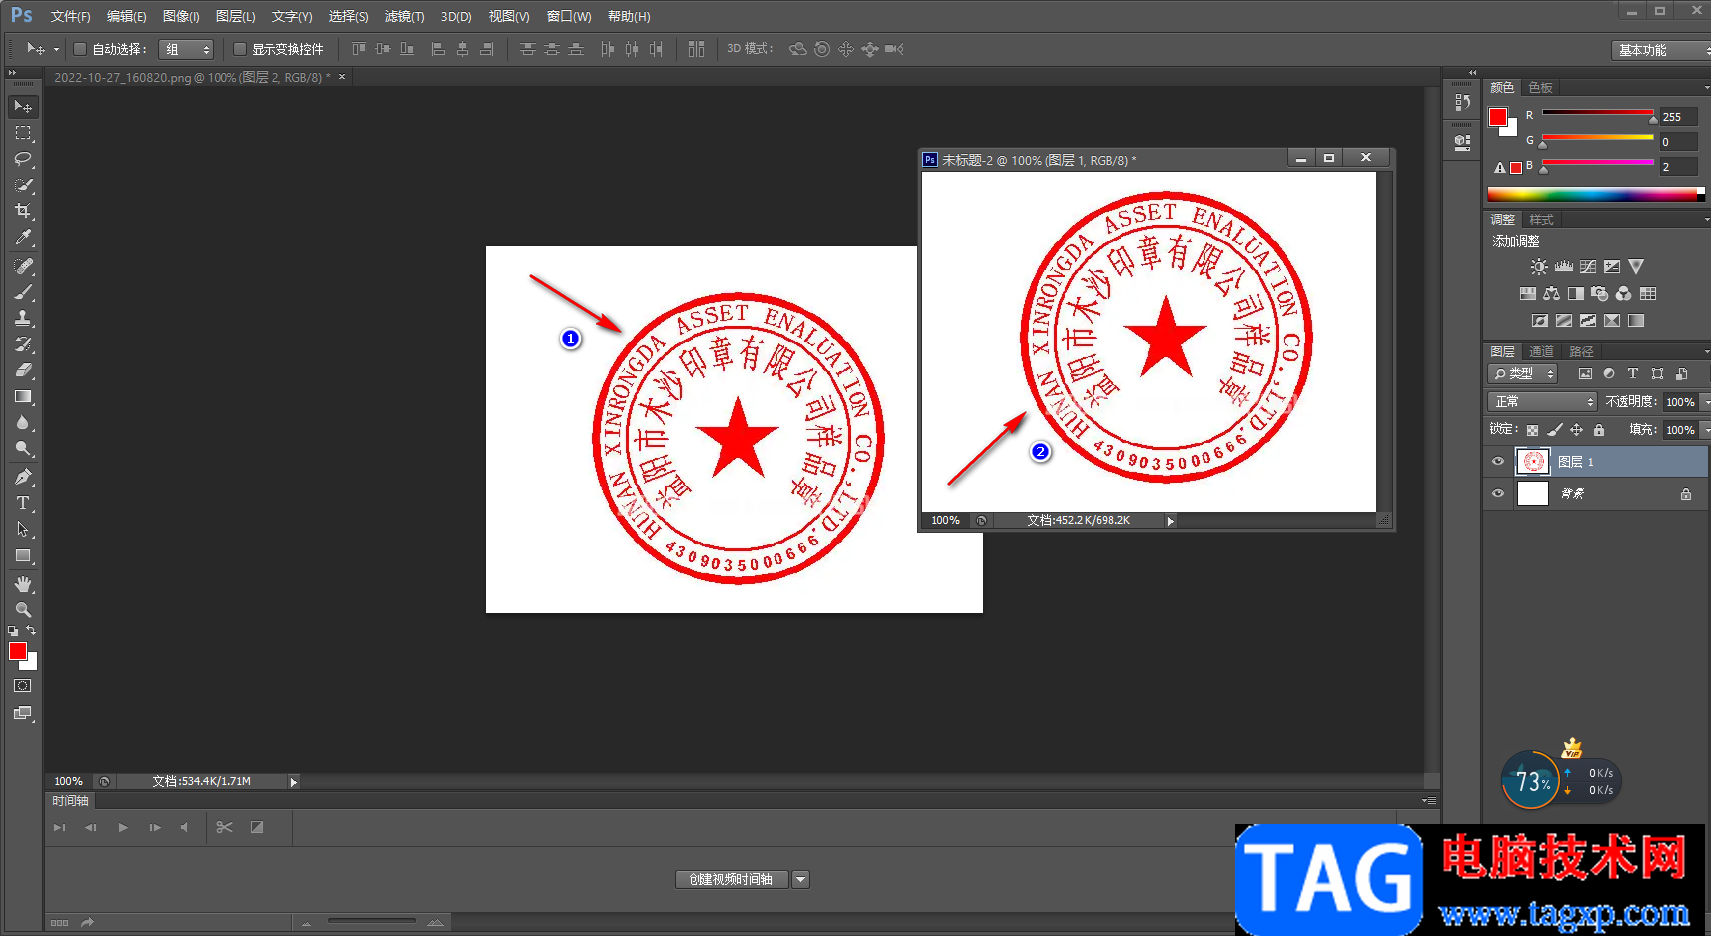Open the 正常 blend mode dropdown
This screenshot has width=1711, height=936.
click(1542, 401)
